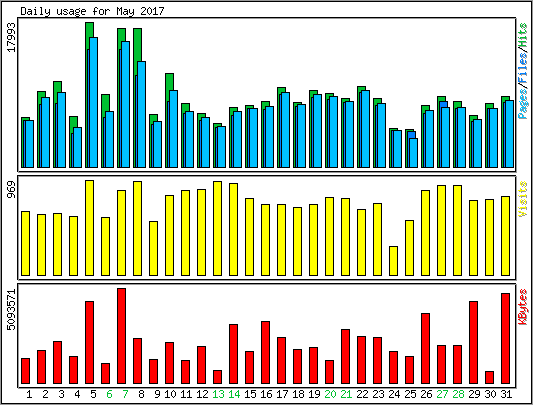Viewport: 533px width, 405px height.
Task: Select day label 9
Action: [x=157, y=394]
